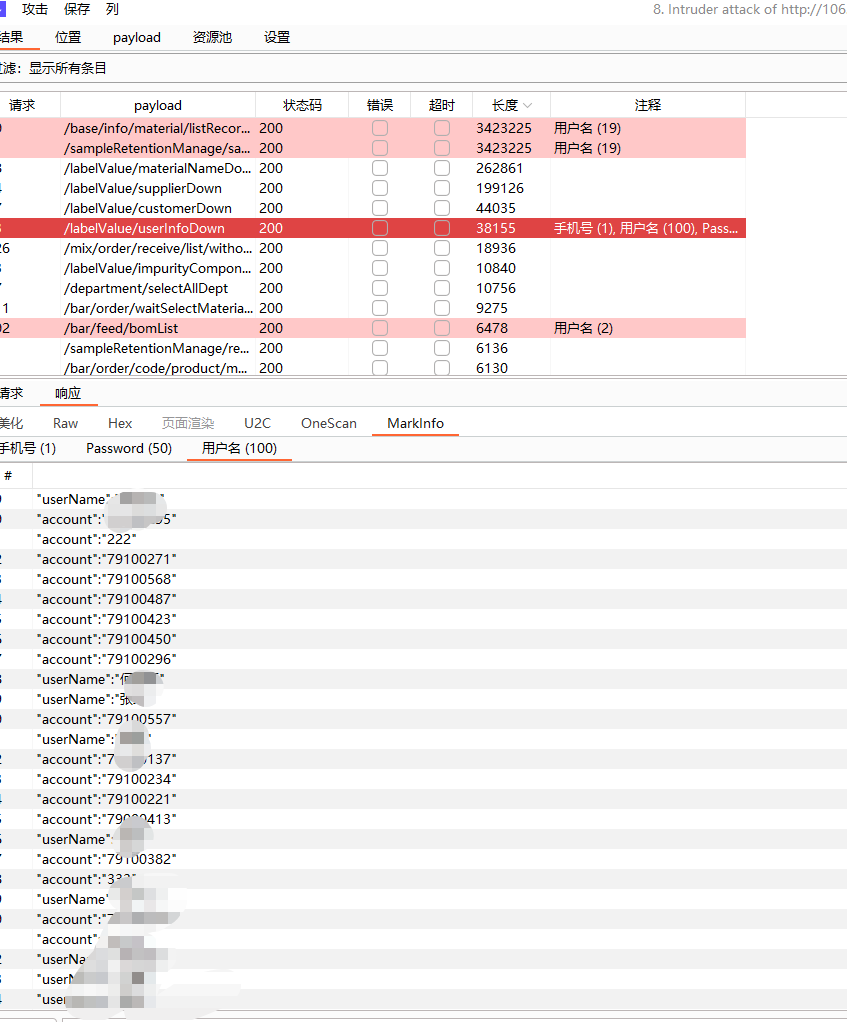Toggle 错误 checkbox for /labelValue/supplierDown row
Viewport: 847px width, 1022px height.
click(x=380, y=188)
